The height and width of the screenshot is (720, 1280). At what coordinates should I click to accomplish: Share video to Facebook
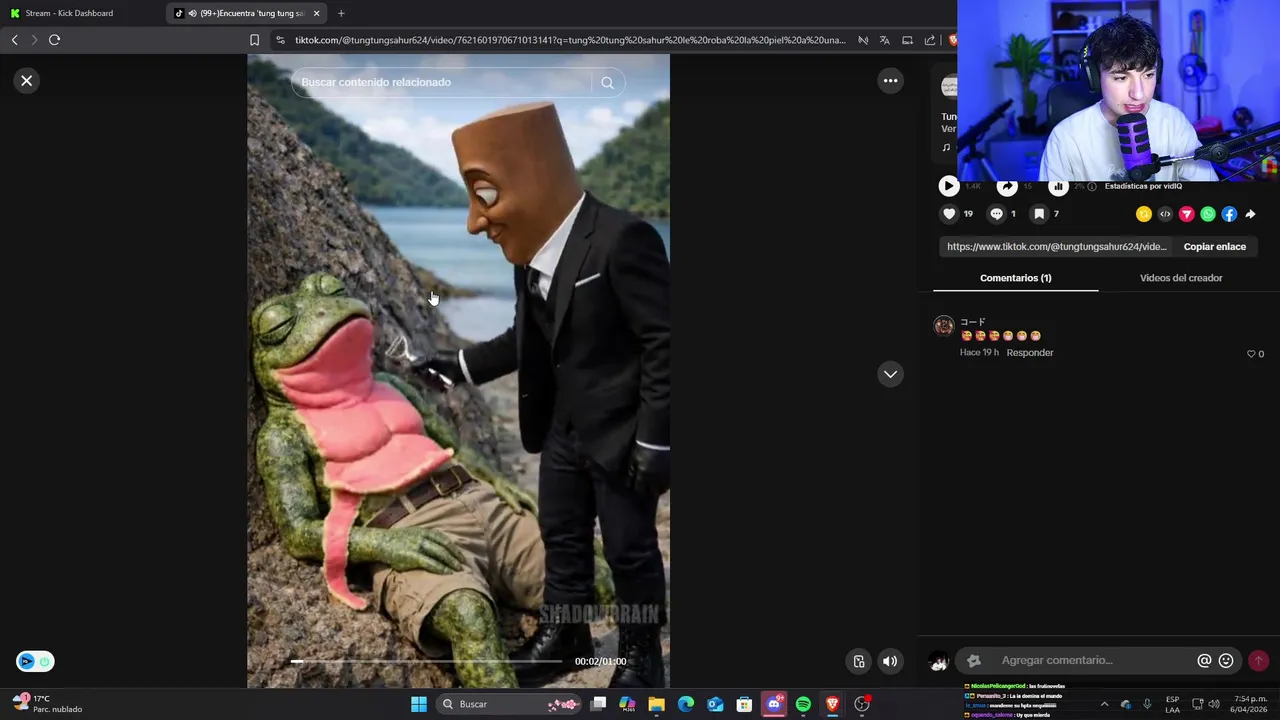pos(1229,214)
